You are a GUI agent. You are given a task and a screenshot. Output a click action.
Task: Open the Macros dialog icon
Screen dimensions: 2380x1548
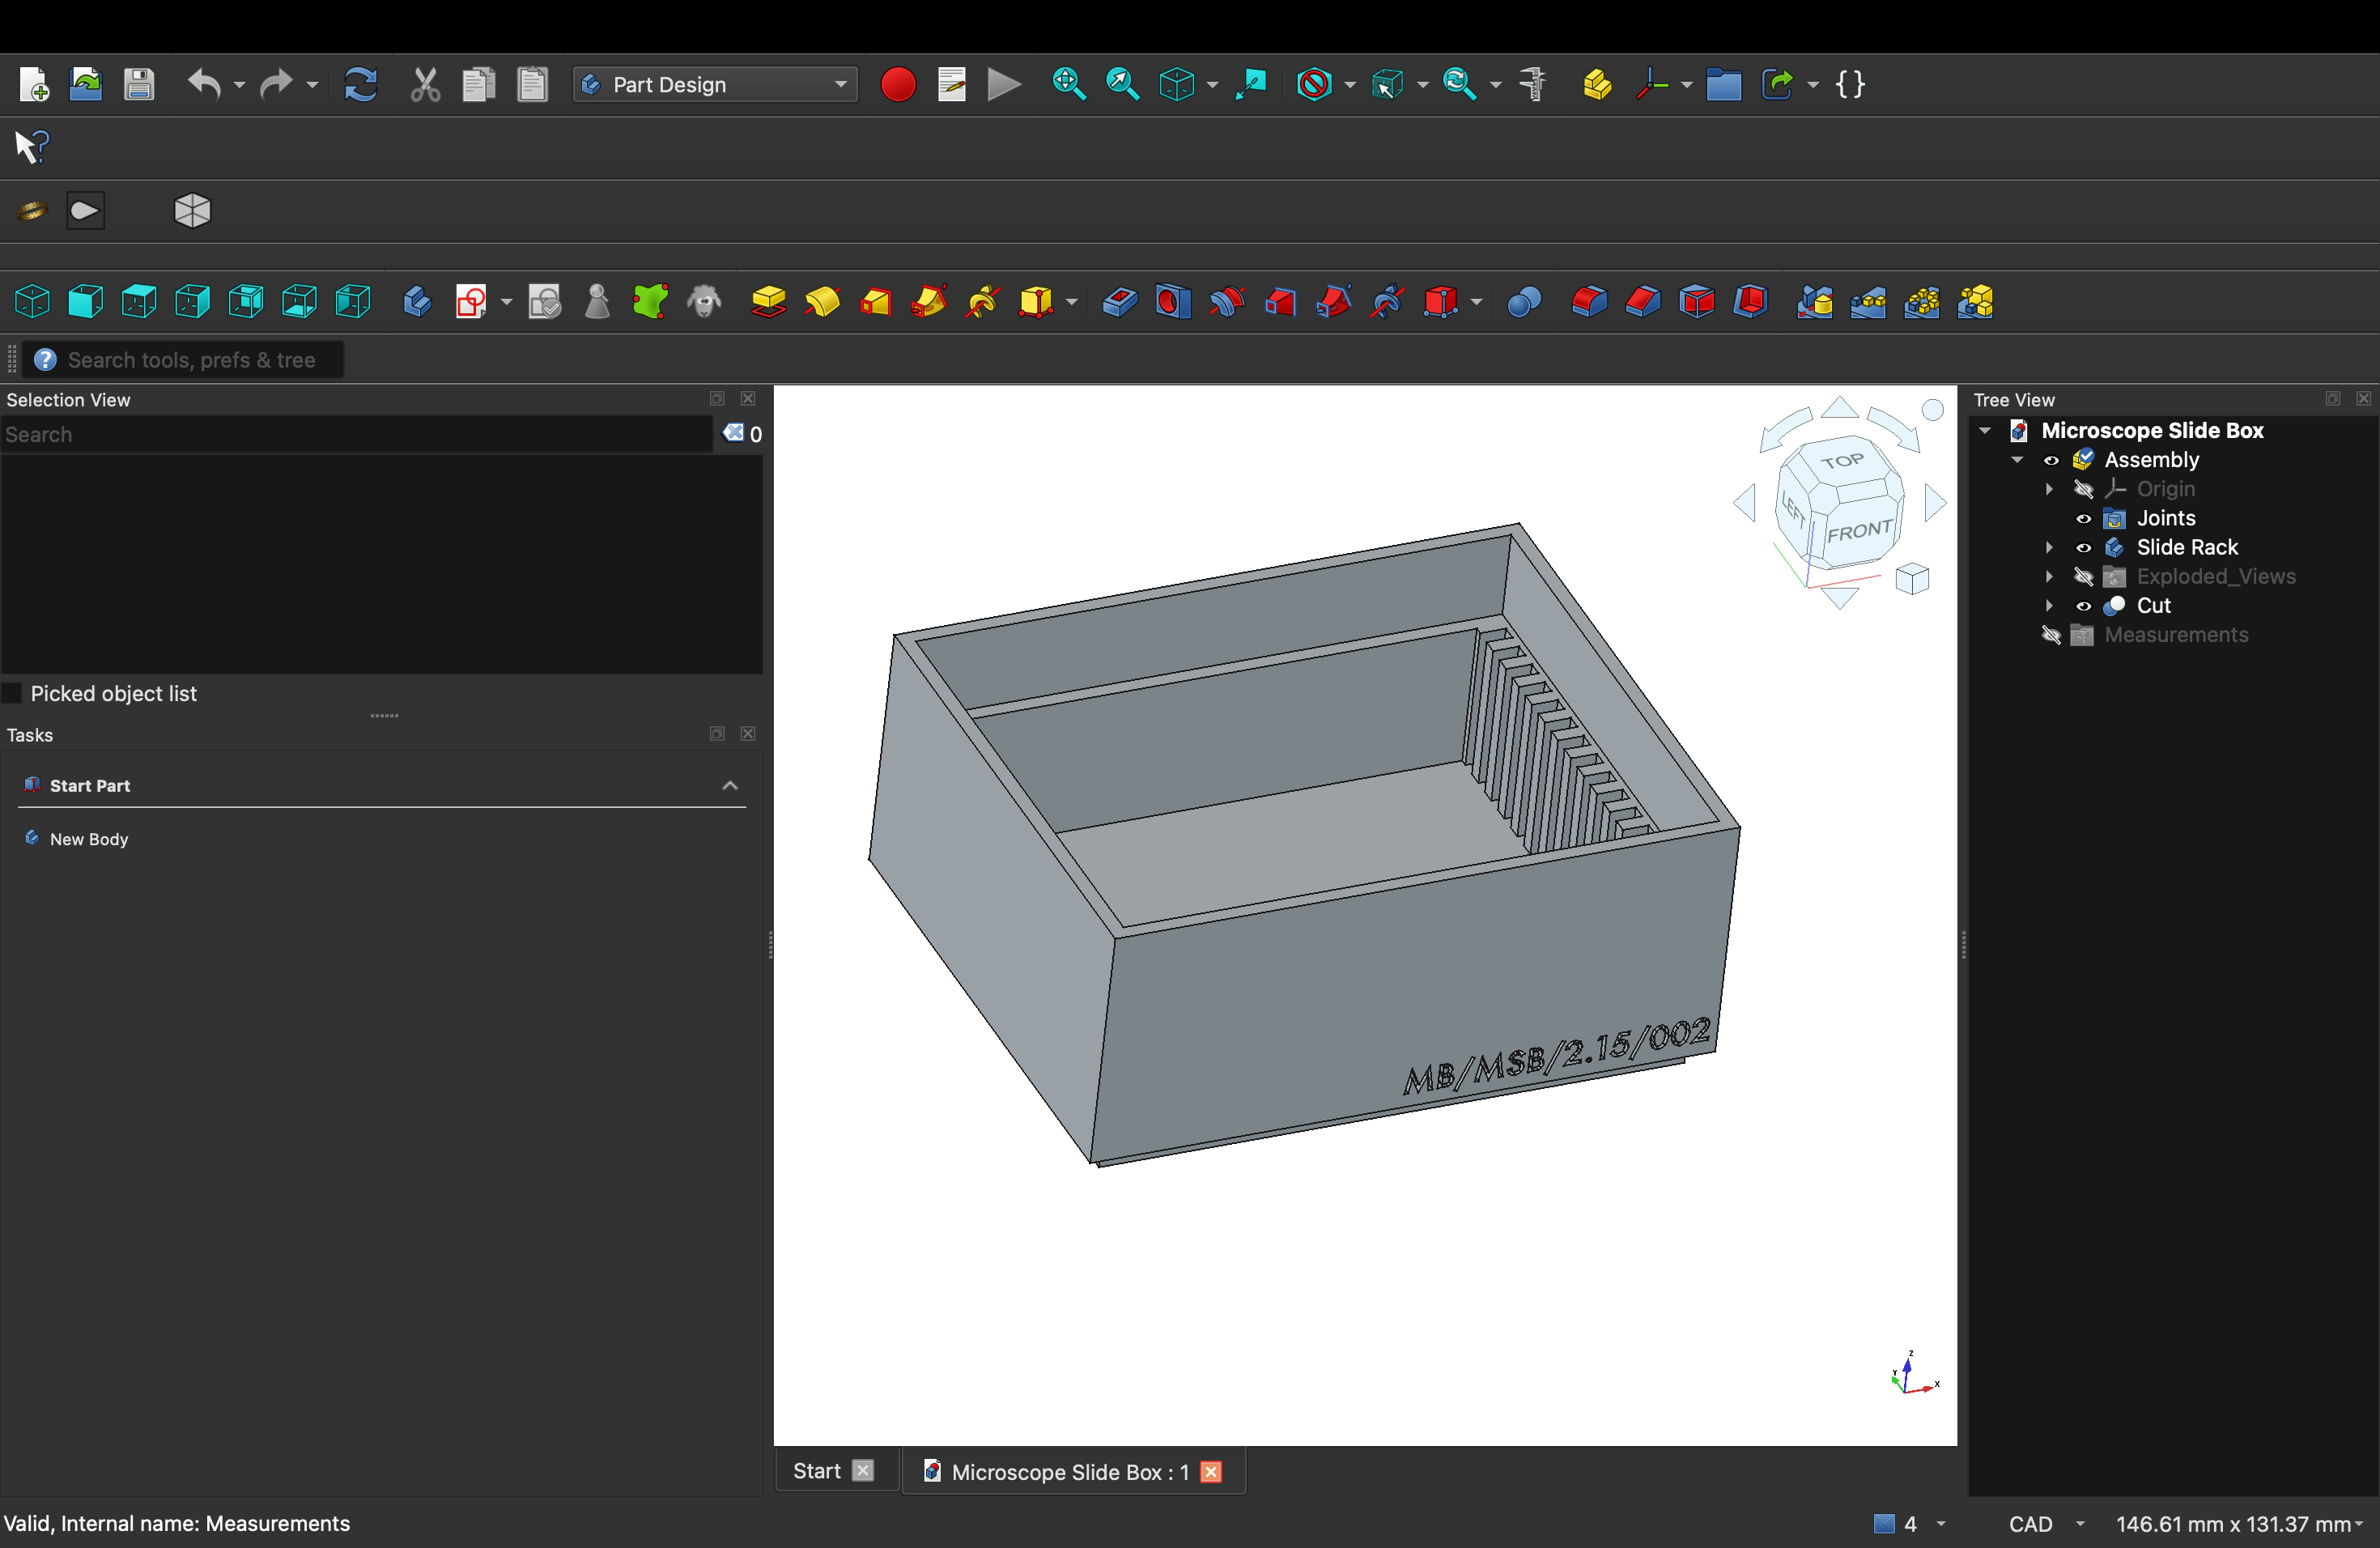[952, 85]
